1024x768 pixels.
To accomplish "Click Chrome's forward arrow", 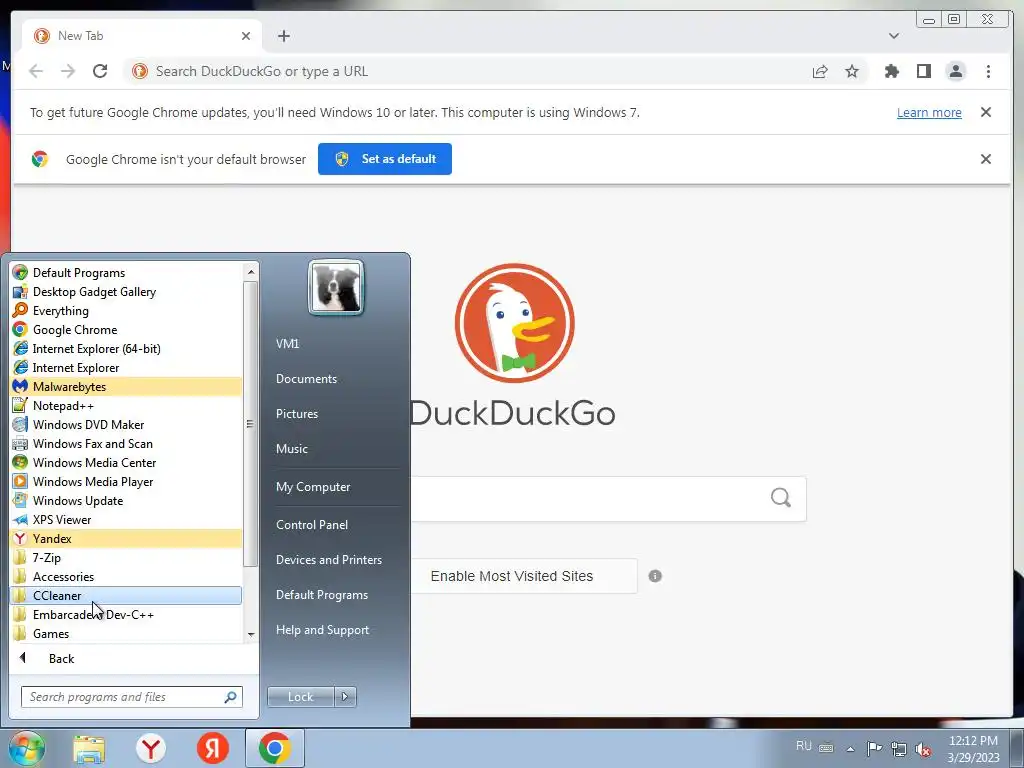I will pyautogui.click(x=68, y=71).
